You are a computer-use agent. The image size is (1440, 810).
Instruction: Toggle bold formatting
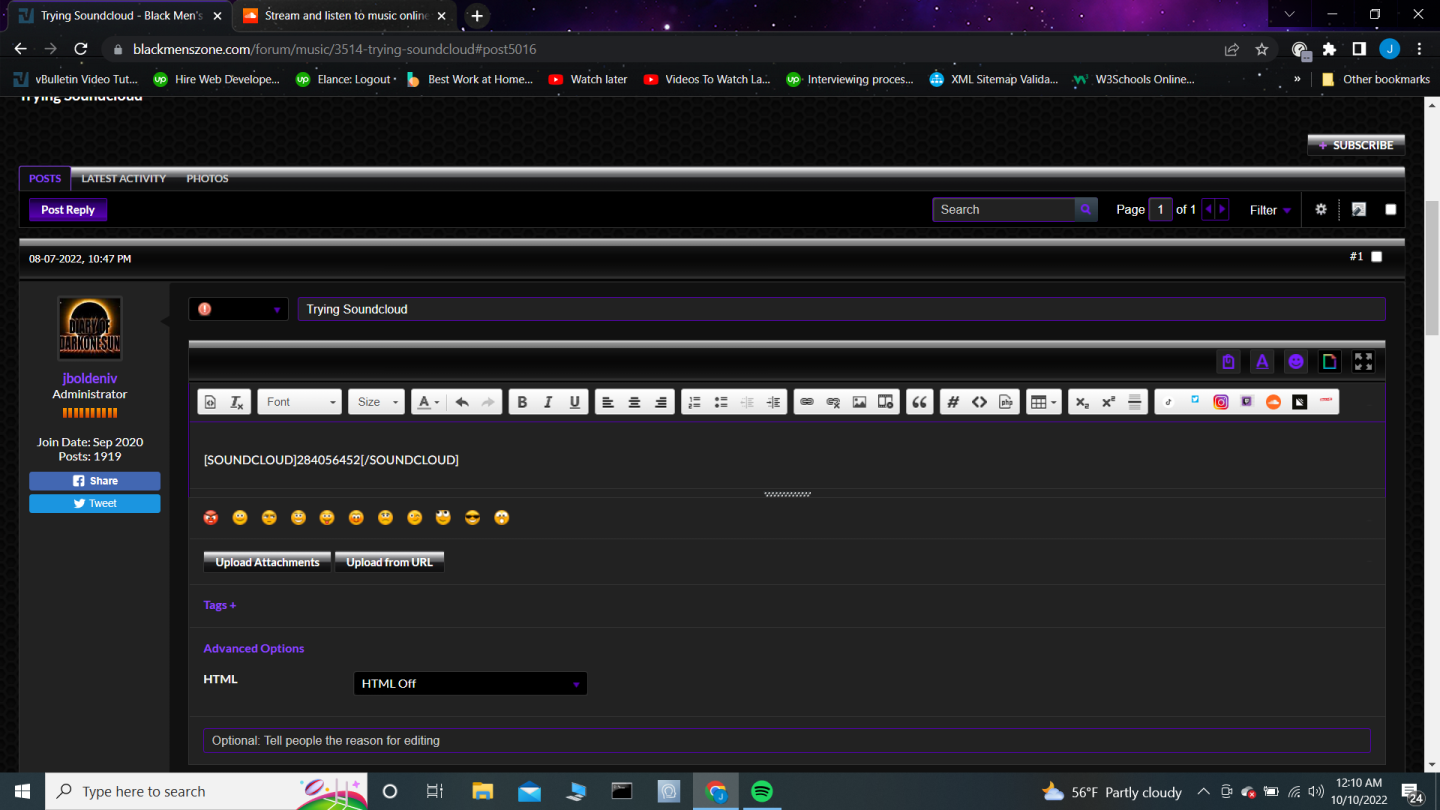[522, 402]
